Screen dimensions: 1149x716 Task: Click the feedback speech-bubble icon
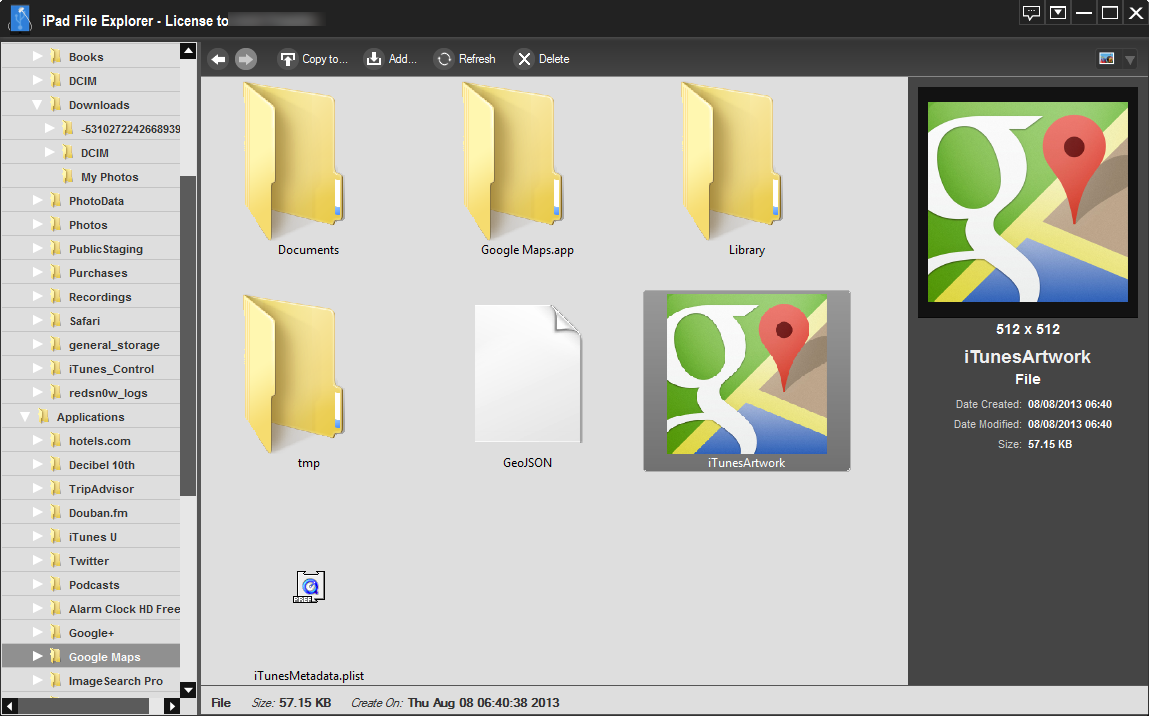(x=1032, y=13)
